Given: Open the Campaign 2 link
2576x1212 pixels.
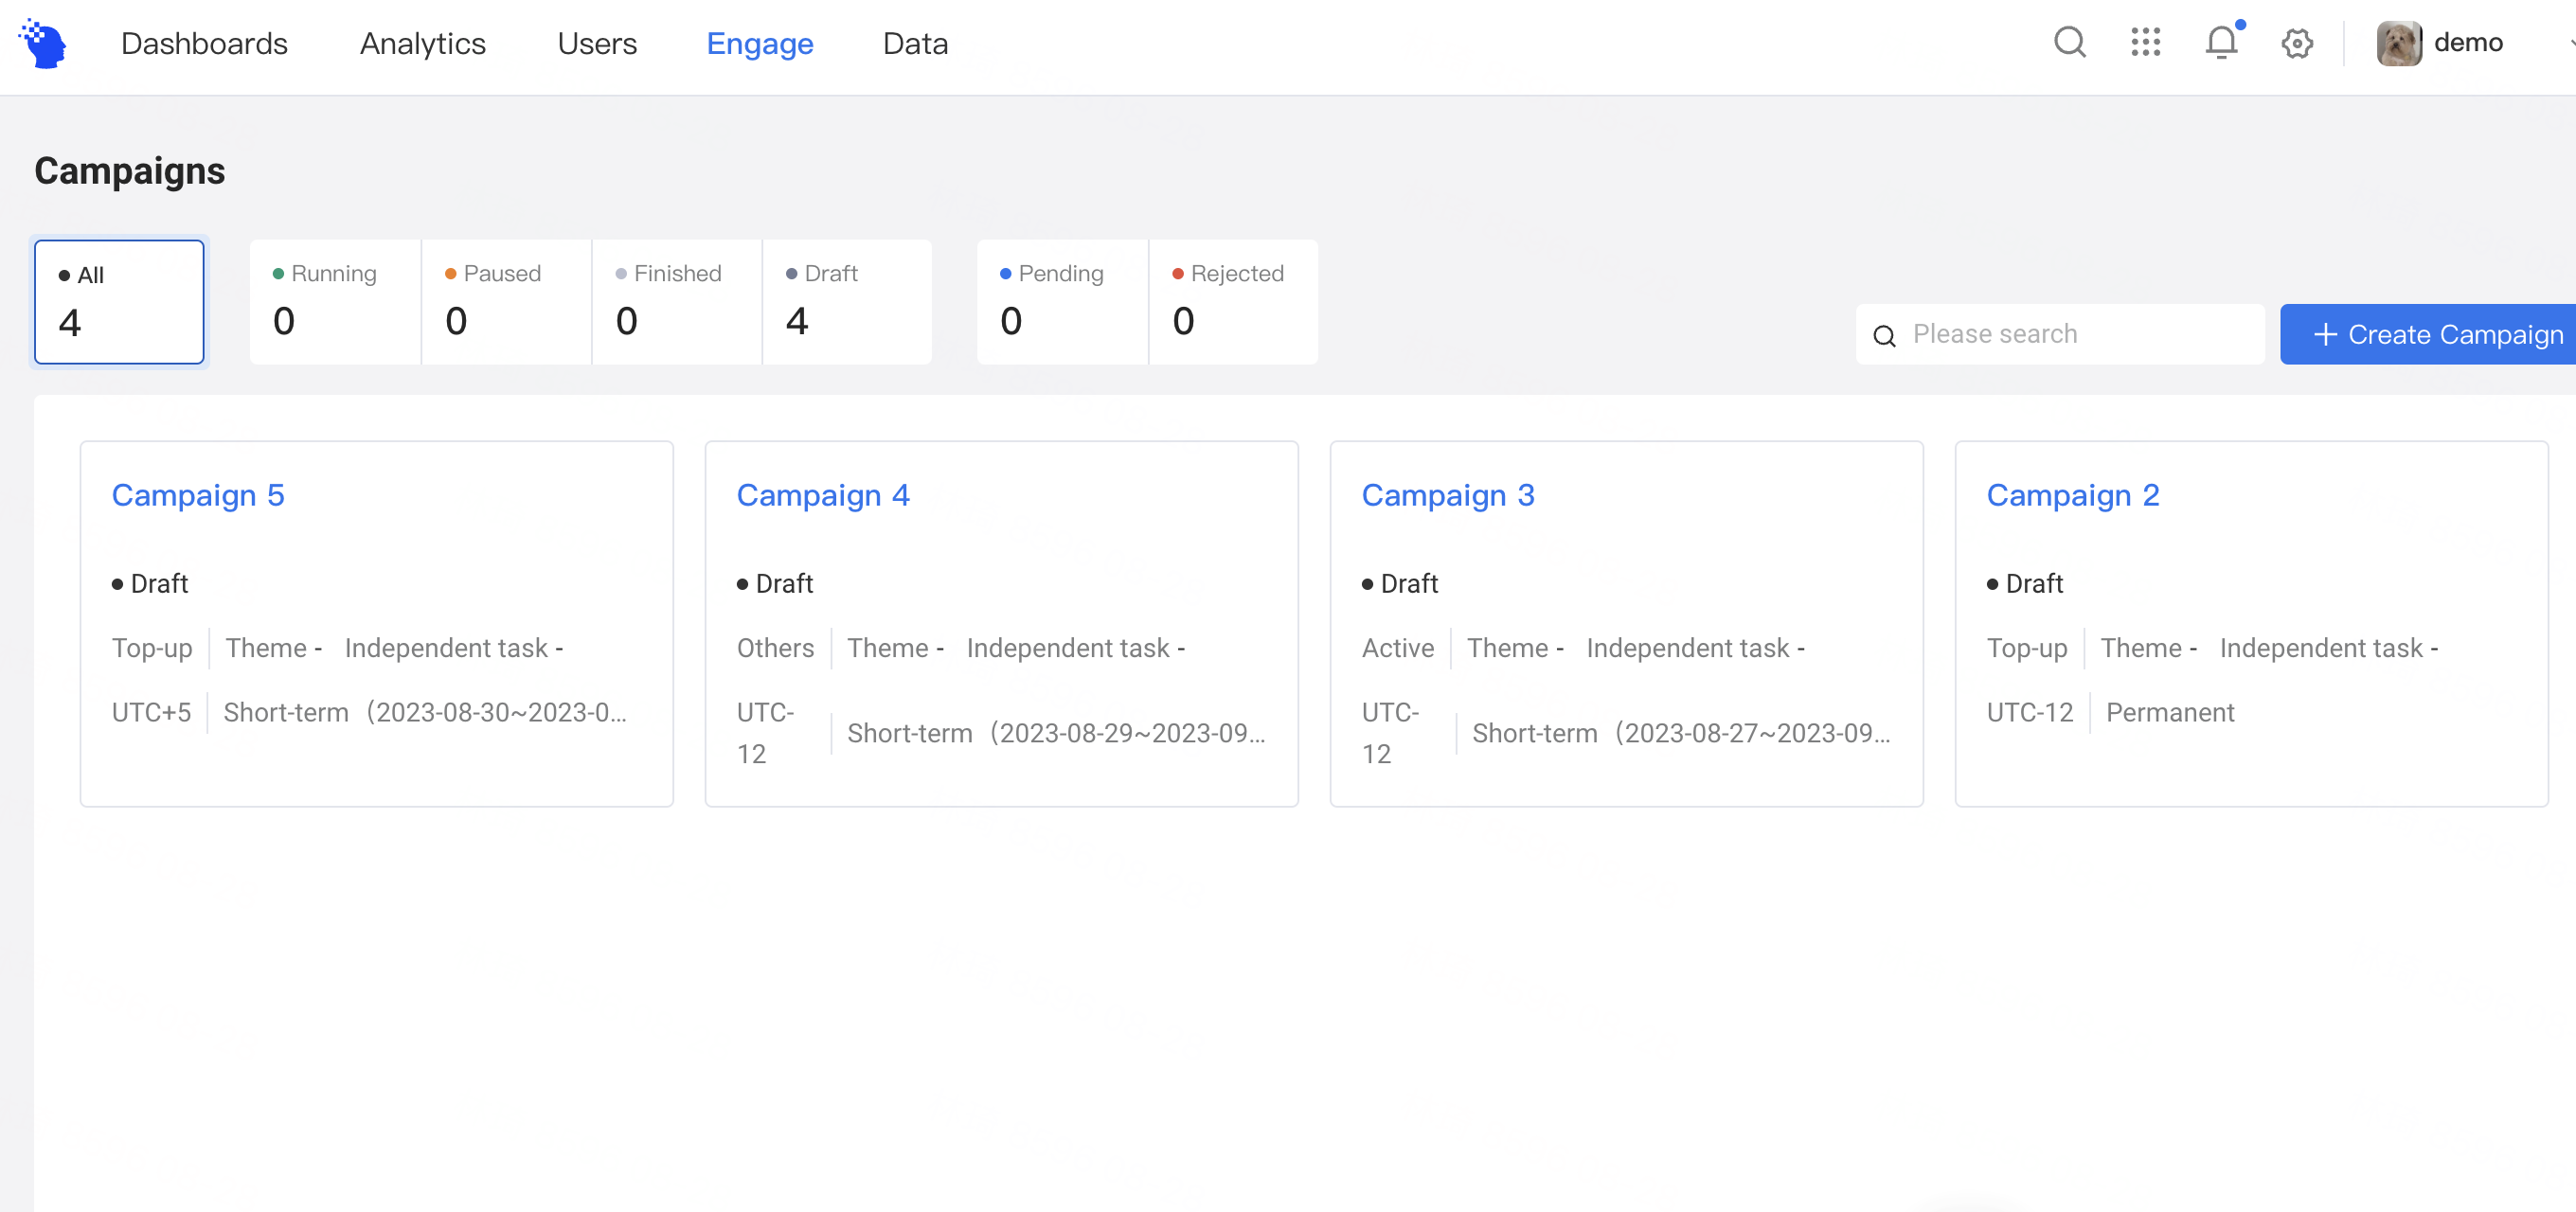Looking at the screenshot, I should click(x=2073, y=495).
